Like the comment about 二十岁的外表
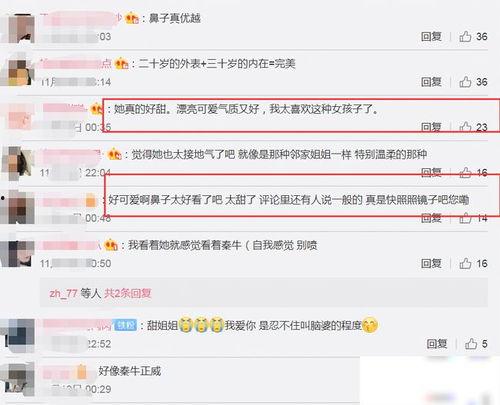 pyautogui.click(x=465, y=82)
